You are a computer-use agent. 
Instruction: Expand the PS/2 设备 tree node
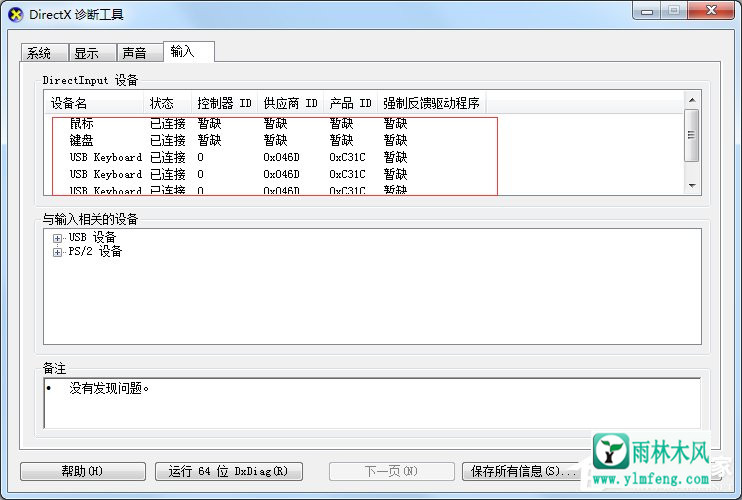tap(57, 252)
